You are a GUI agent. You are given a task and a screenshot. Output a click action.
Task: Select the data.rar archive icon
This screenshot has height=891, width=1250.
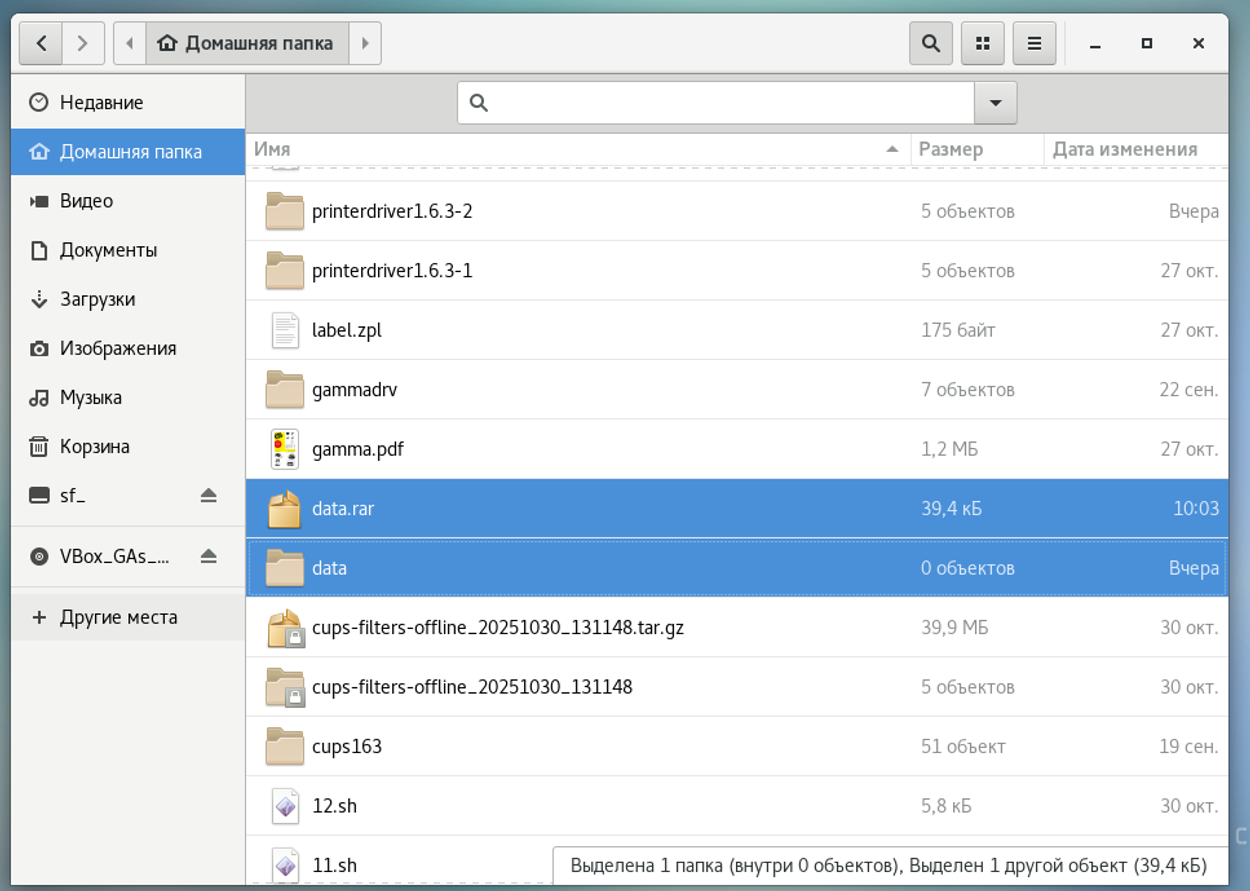point(285,509)
